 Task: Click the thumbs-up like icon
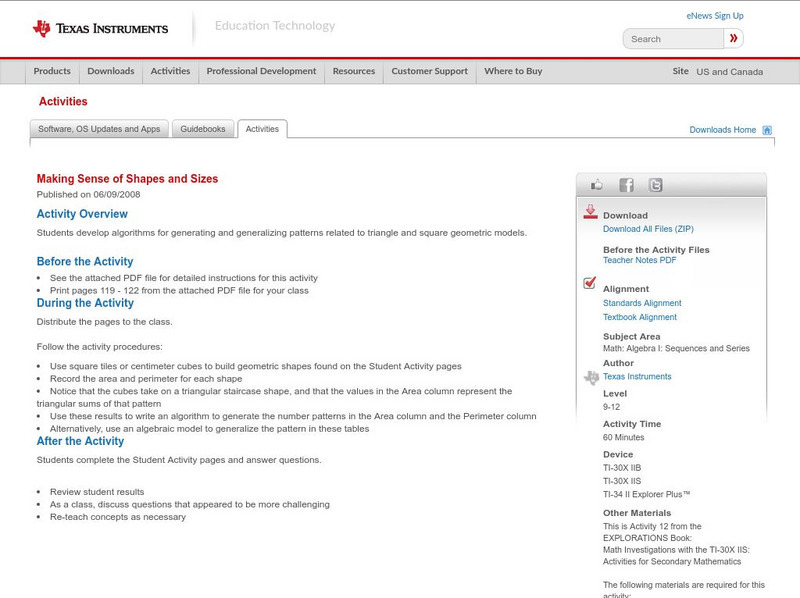pyautogui.click(x=596, y=185)
